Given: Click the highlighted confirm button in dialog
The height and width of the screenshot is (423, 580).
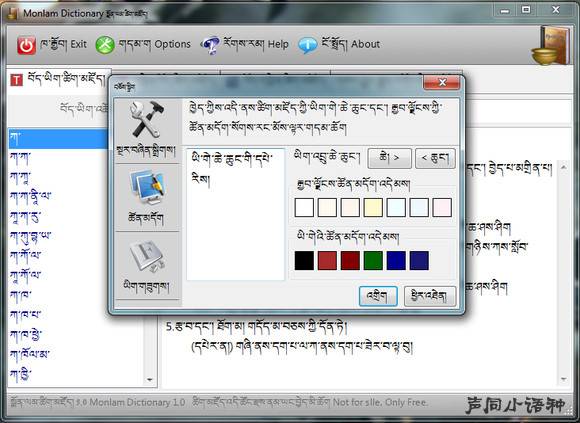Looking at the screenshot, I should [x=378, y=296].
